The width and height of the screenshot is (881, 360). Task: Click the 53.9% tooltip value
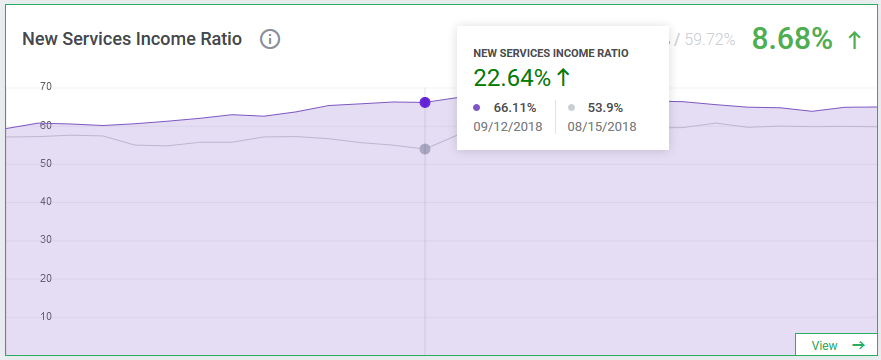click(605, 107)
